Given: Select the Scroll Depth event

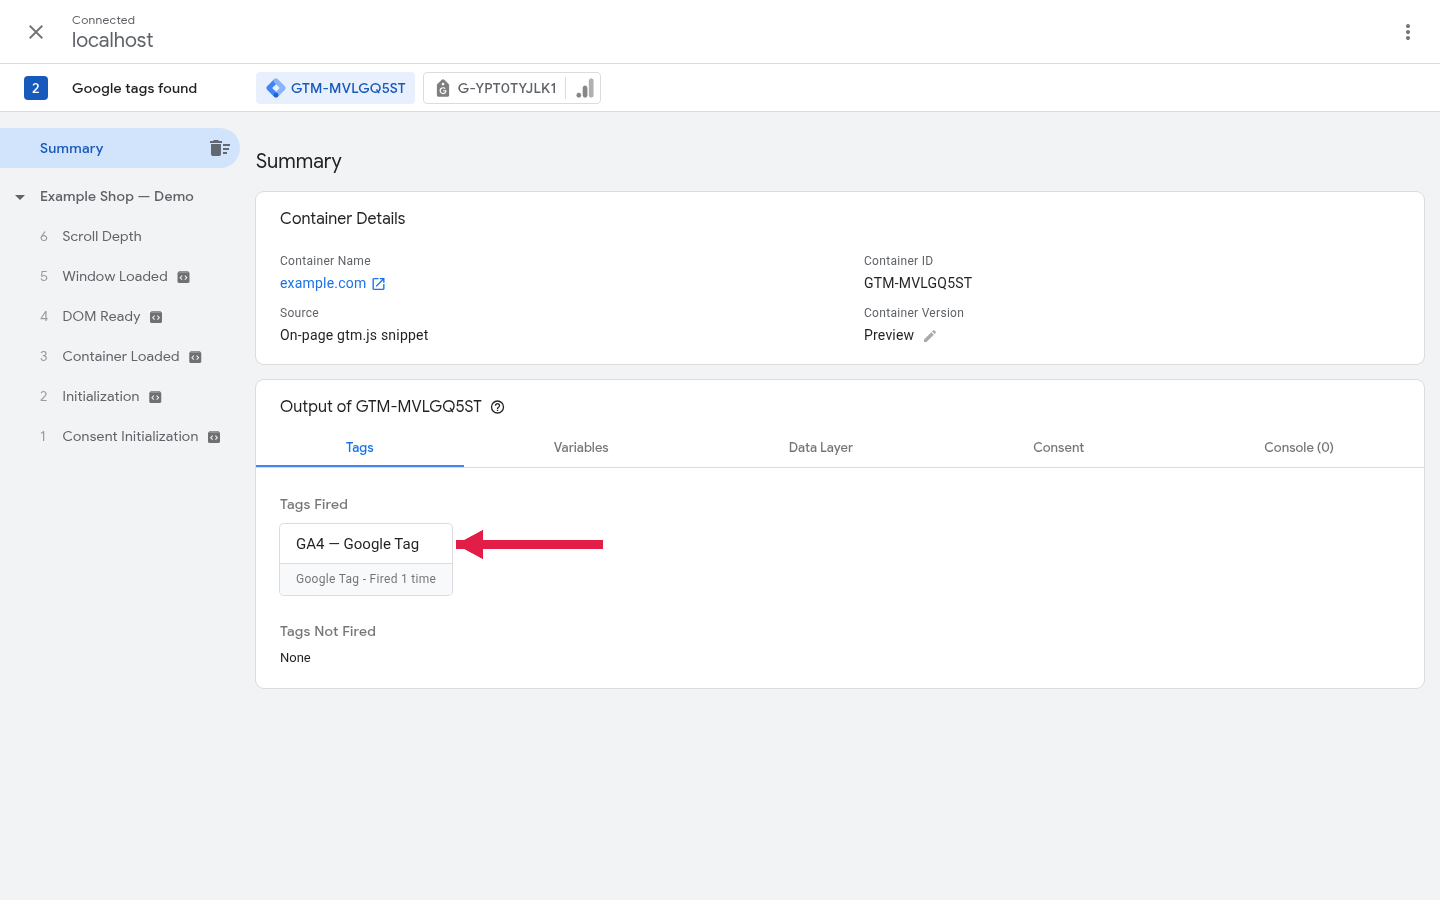Looking at the screenshot, I should point(102,236).
